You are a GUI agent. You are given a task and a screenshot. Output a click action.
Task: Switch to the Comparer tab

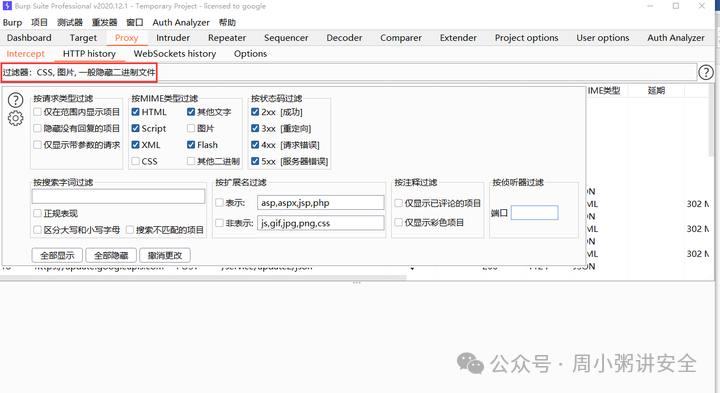pos(401,38)
